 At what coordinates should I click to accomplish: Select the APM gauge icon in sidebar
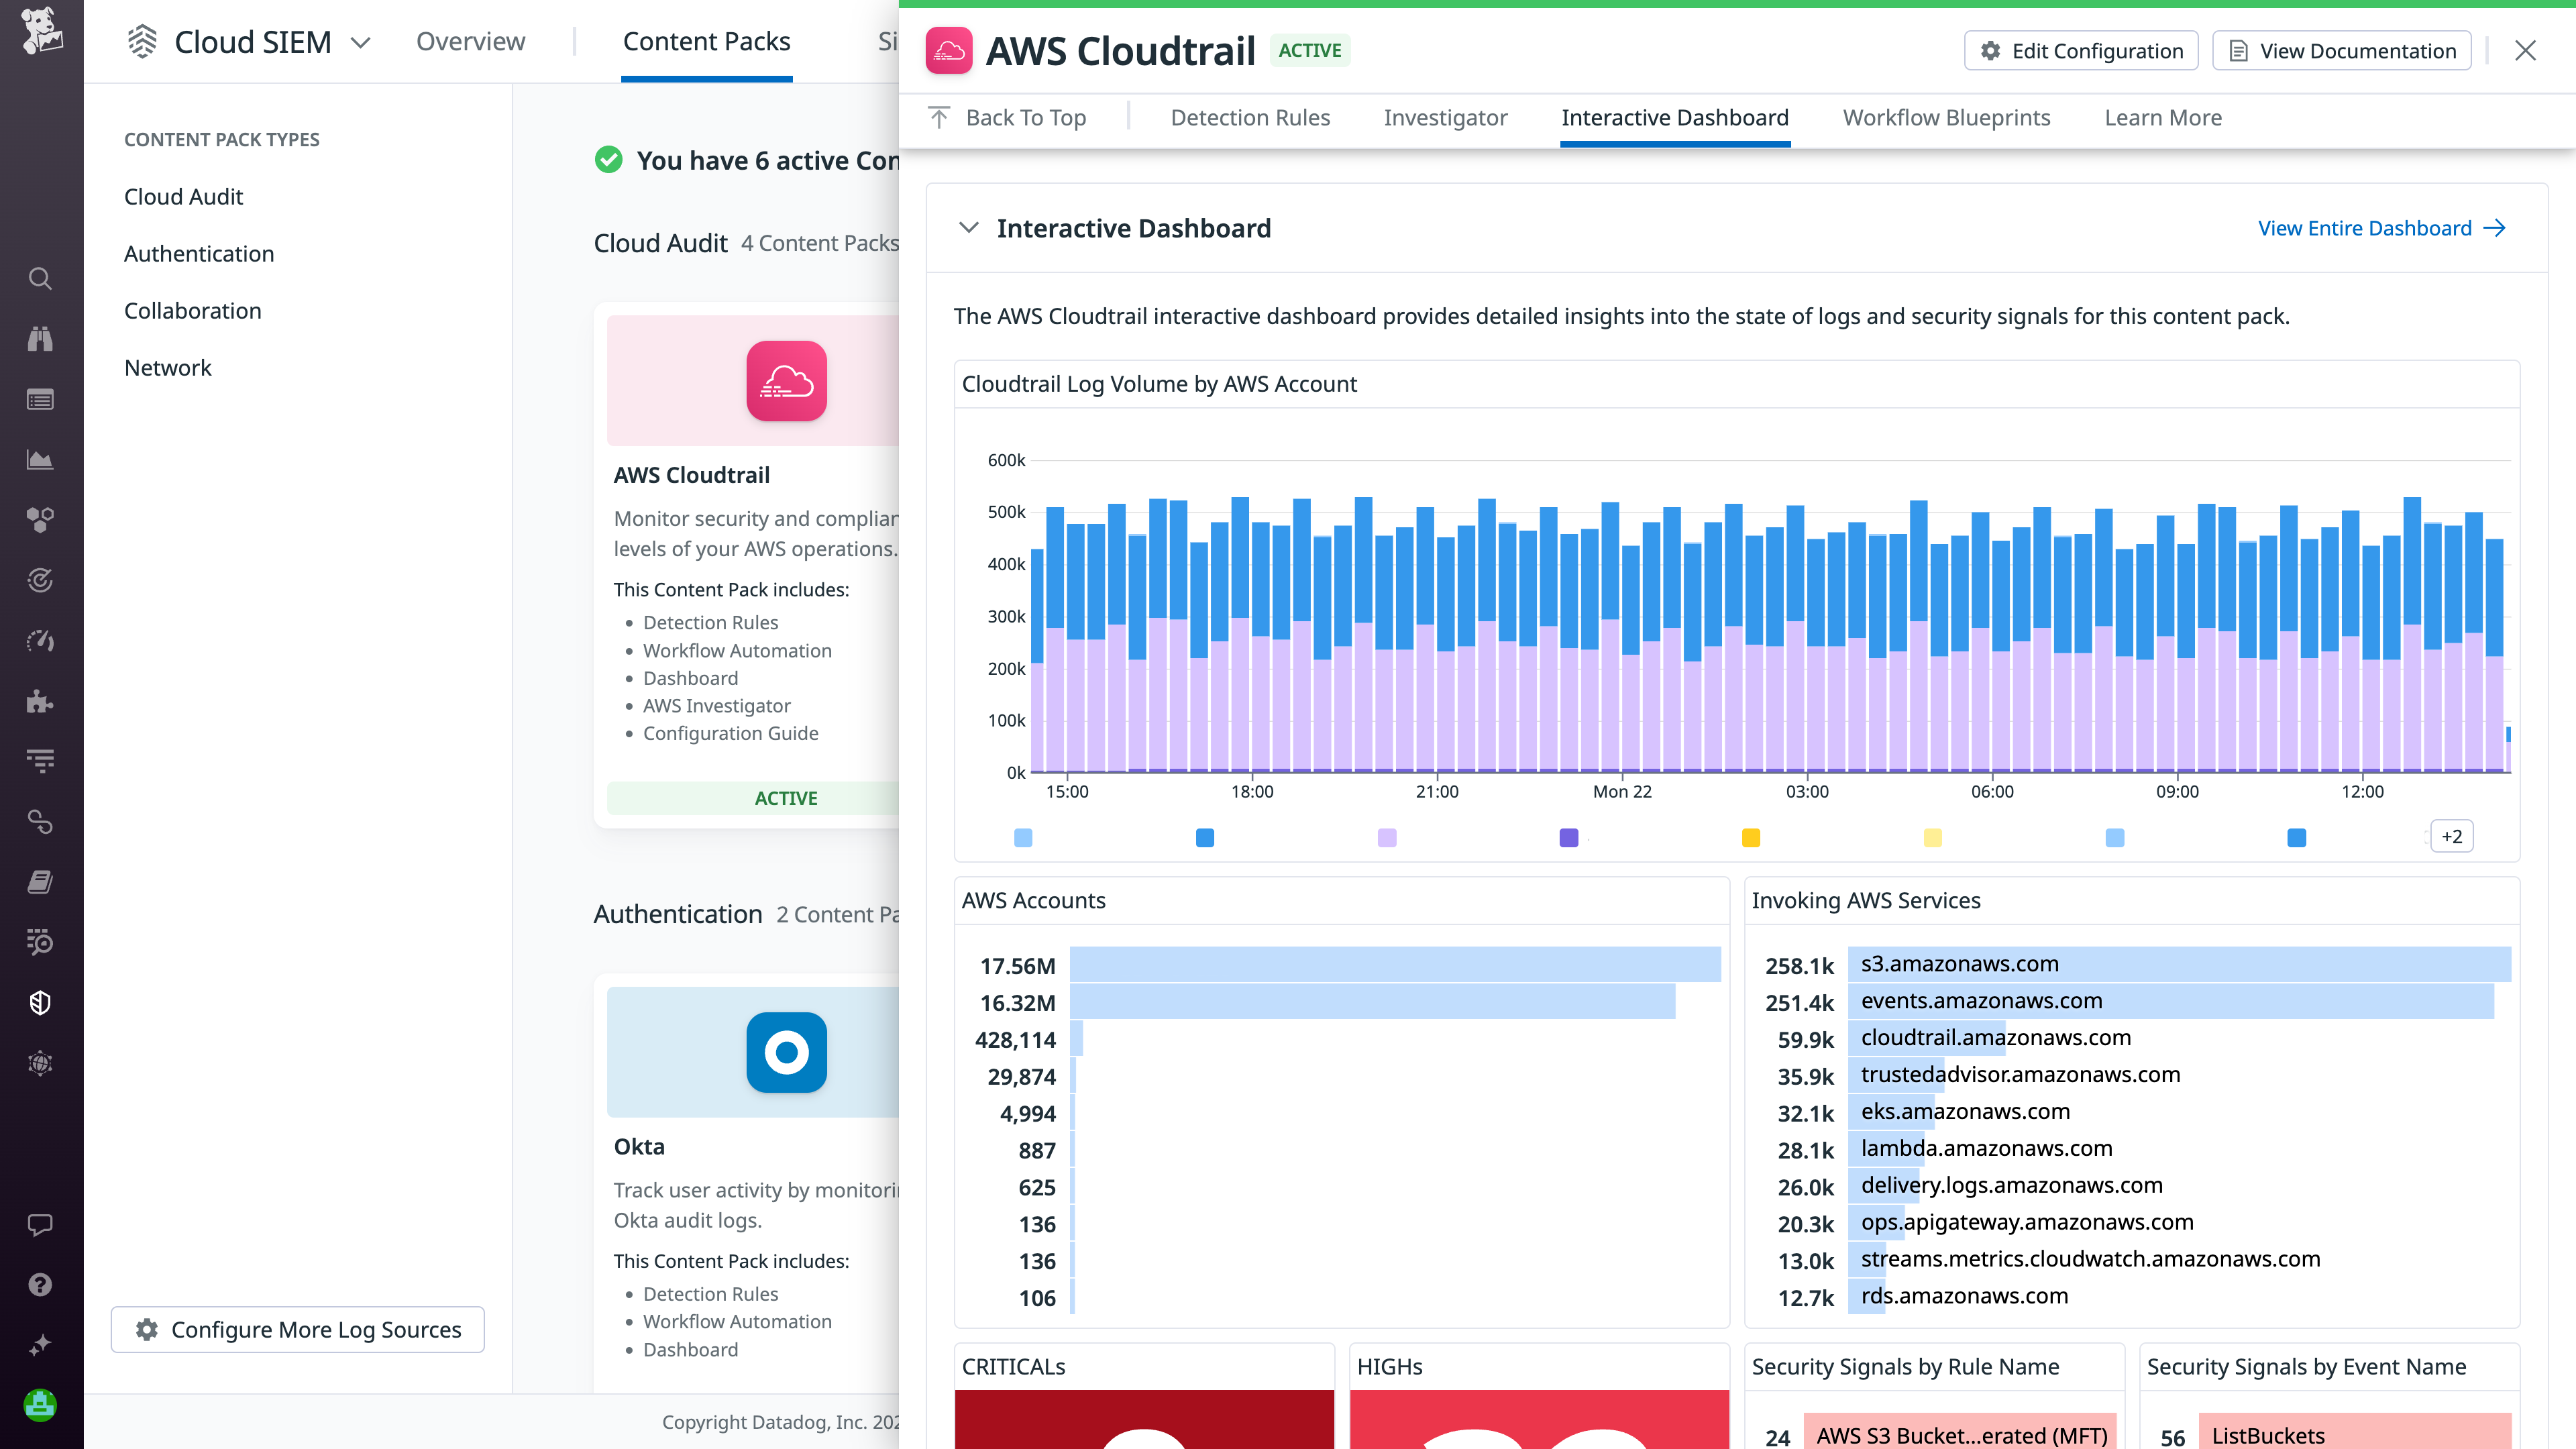coord(40,641)
